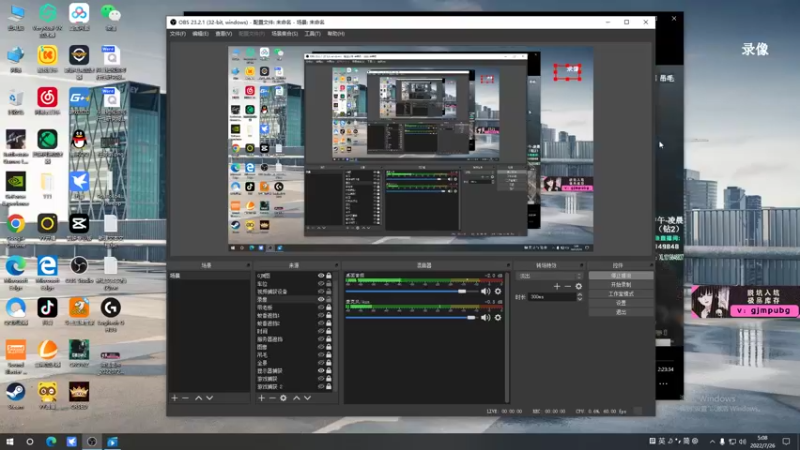Adjust the 桌面音频 volume slider
800x450 pixels.
point(412,291)
